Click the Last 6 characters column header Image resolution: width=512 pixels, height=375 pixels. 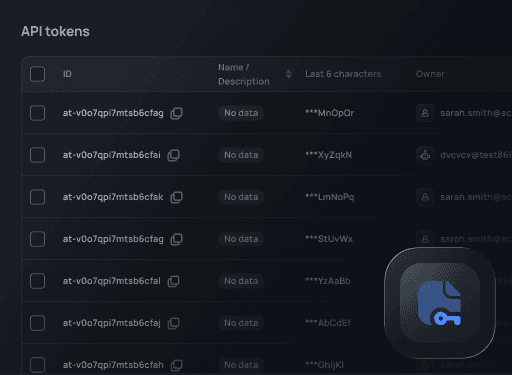[343, 74]
